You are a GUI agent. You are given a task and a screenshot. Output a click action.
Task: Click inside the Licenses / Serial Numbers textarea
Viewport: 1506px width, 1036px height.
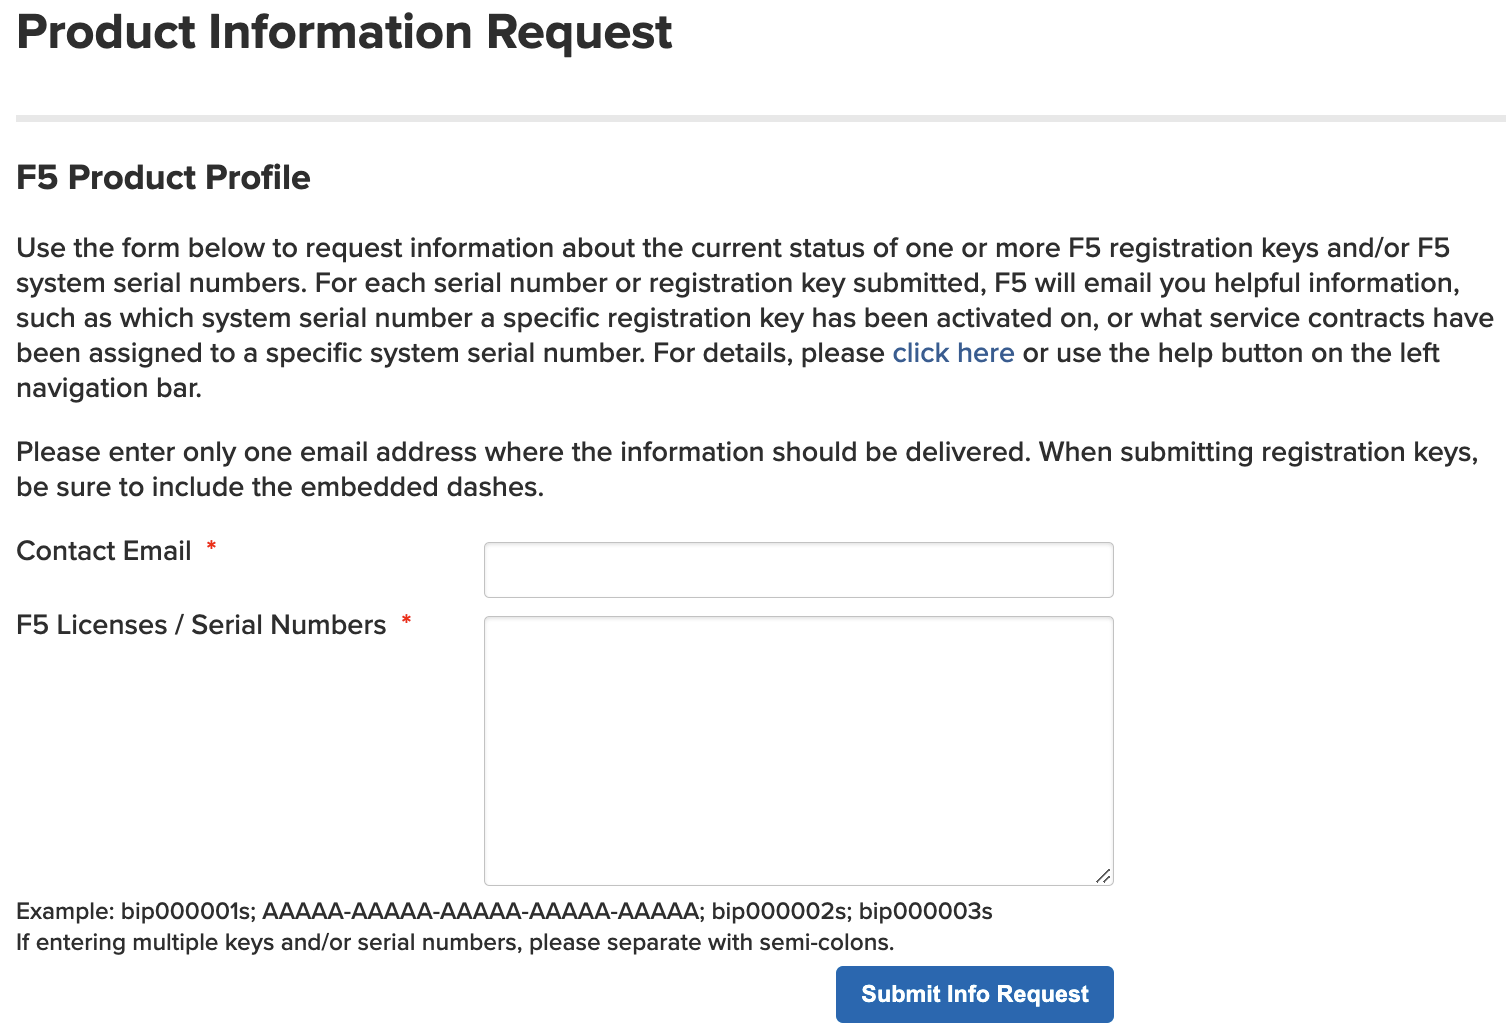pos(798,751)
